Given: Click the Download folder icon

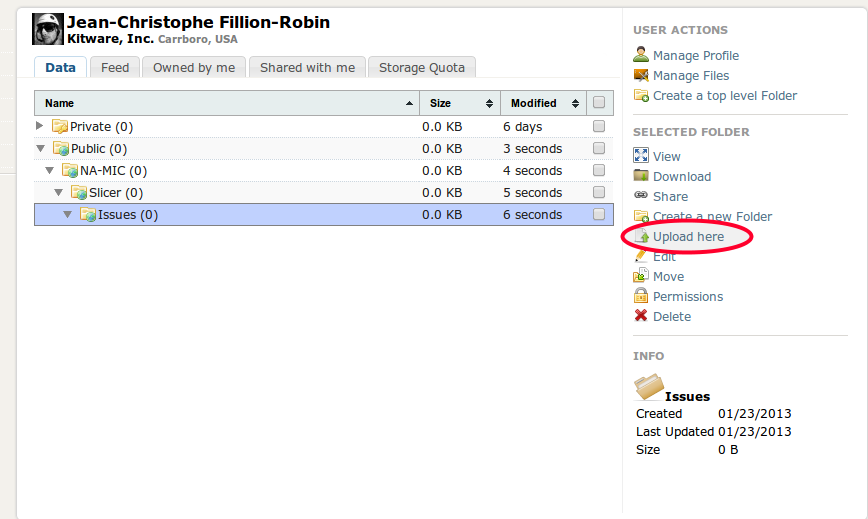Looking at the screenshot, I should click(x=641, y=176).
